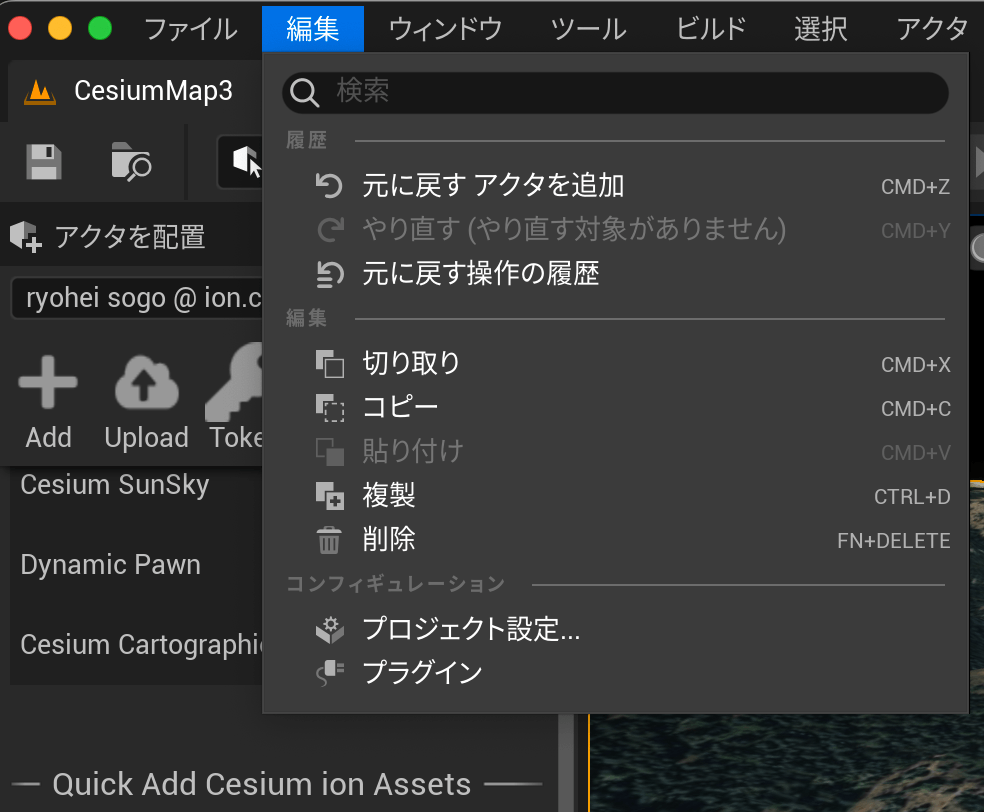The width and height of the screenshot is (984, 812).
Task: Click the Token key icon
Action: [235, 382]
